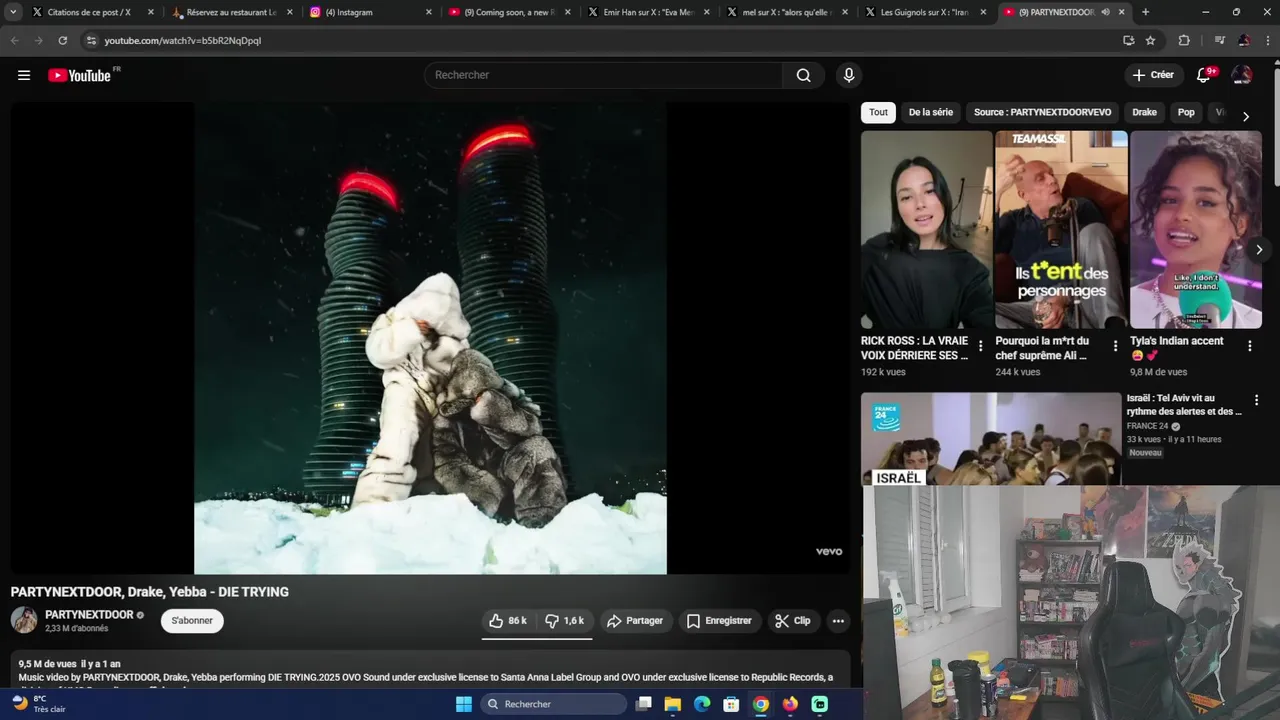
Task: Open File Explorer from the taskbar
Action: pyautogui.click(x=673, y=704)
